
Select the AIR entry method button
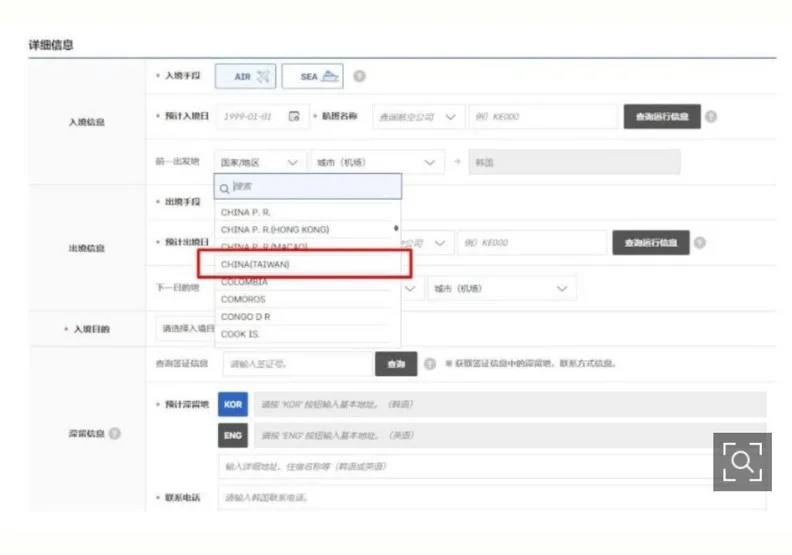pos(245,76)
